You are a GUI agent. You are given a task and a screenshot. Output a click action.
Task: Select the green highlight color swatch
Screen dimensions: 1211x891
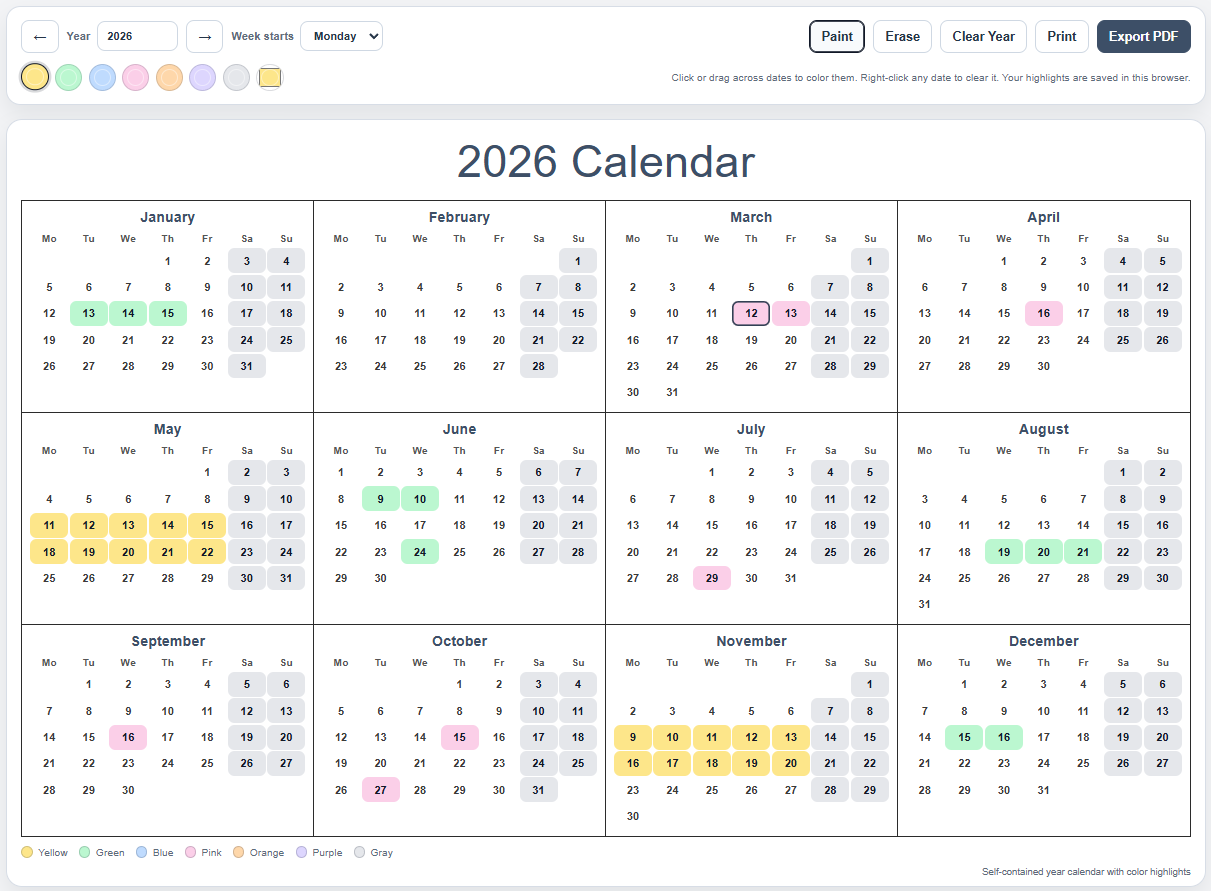pos(68,77)
